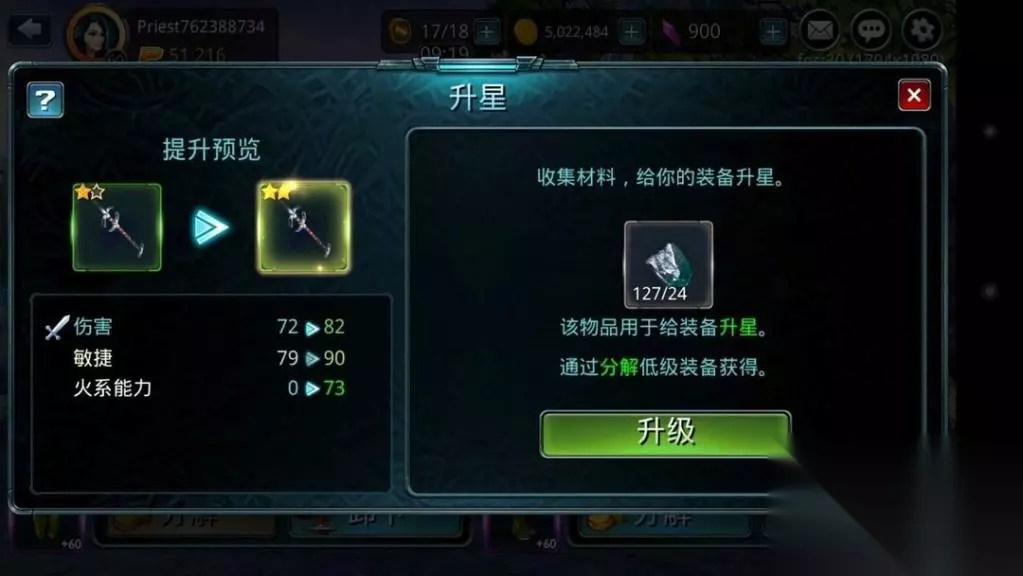Open the chat bubble icon
1023x576 pixels.
[x=871, y=30]
